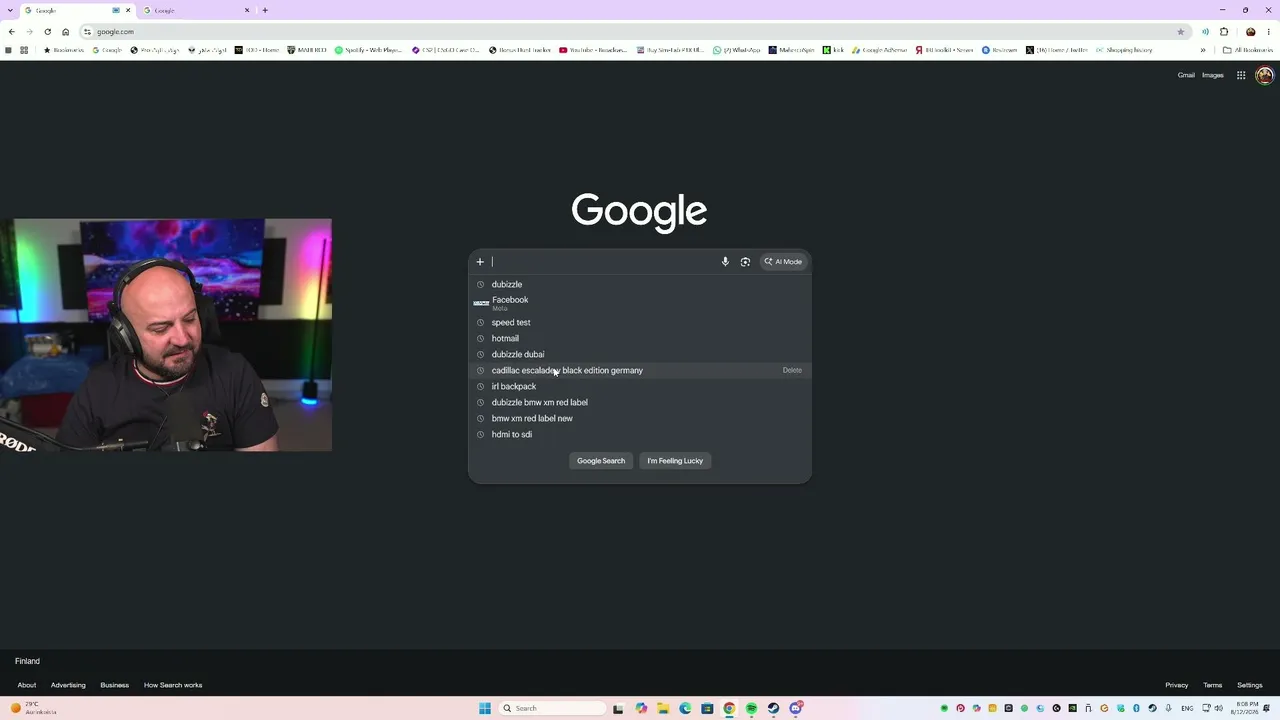Image resolution: width=1280 pixels, height=720 pixels.
Task: Click the plus icon in the search box
Action: pyautogui.click(x=480, y=262)
